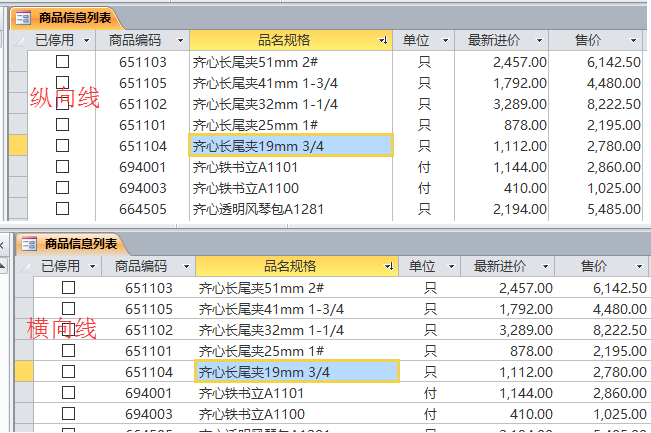Viewport: 651px width, 433px height.
Task: Select product code 651105 in upper datasheet
Action: pos(142,83)
